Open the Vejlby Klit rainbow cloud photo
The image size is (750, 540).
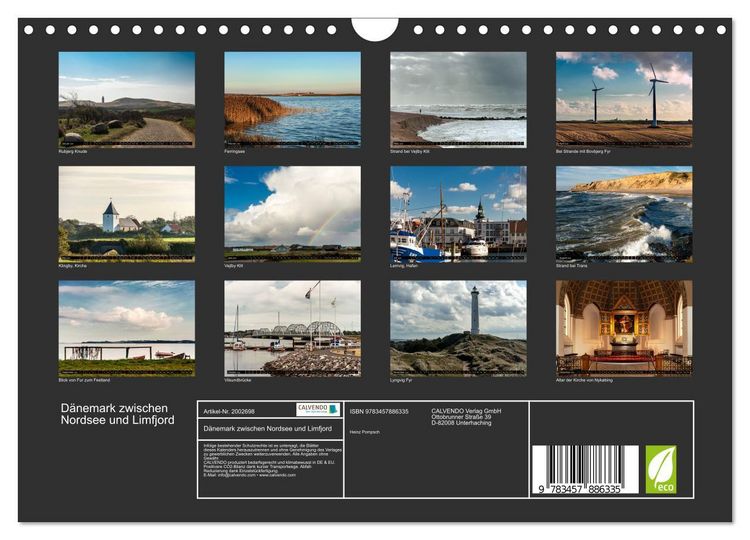click(x=292, y=214)
